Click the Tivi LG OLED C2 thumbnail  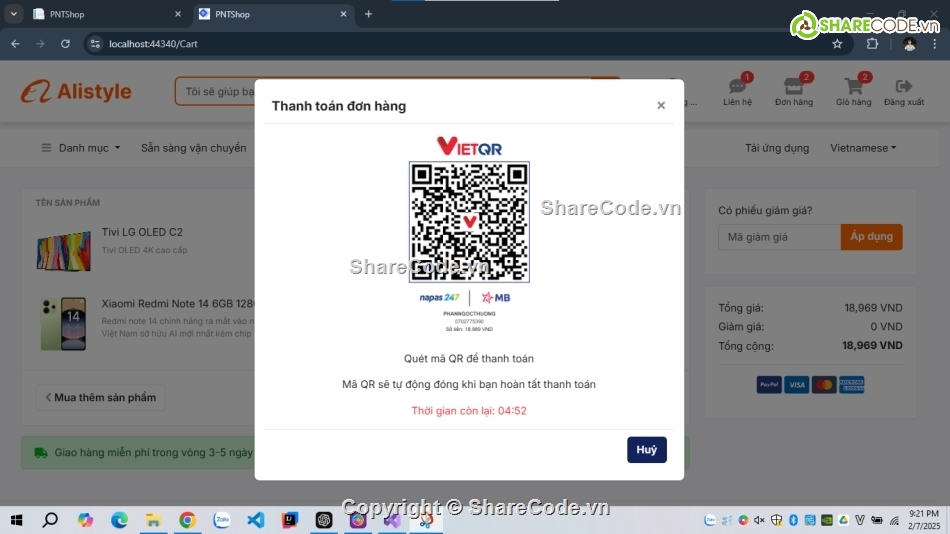[x=64, y=251]
